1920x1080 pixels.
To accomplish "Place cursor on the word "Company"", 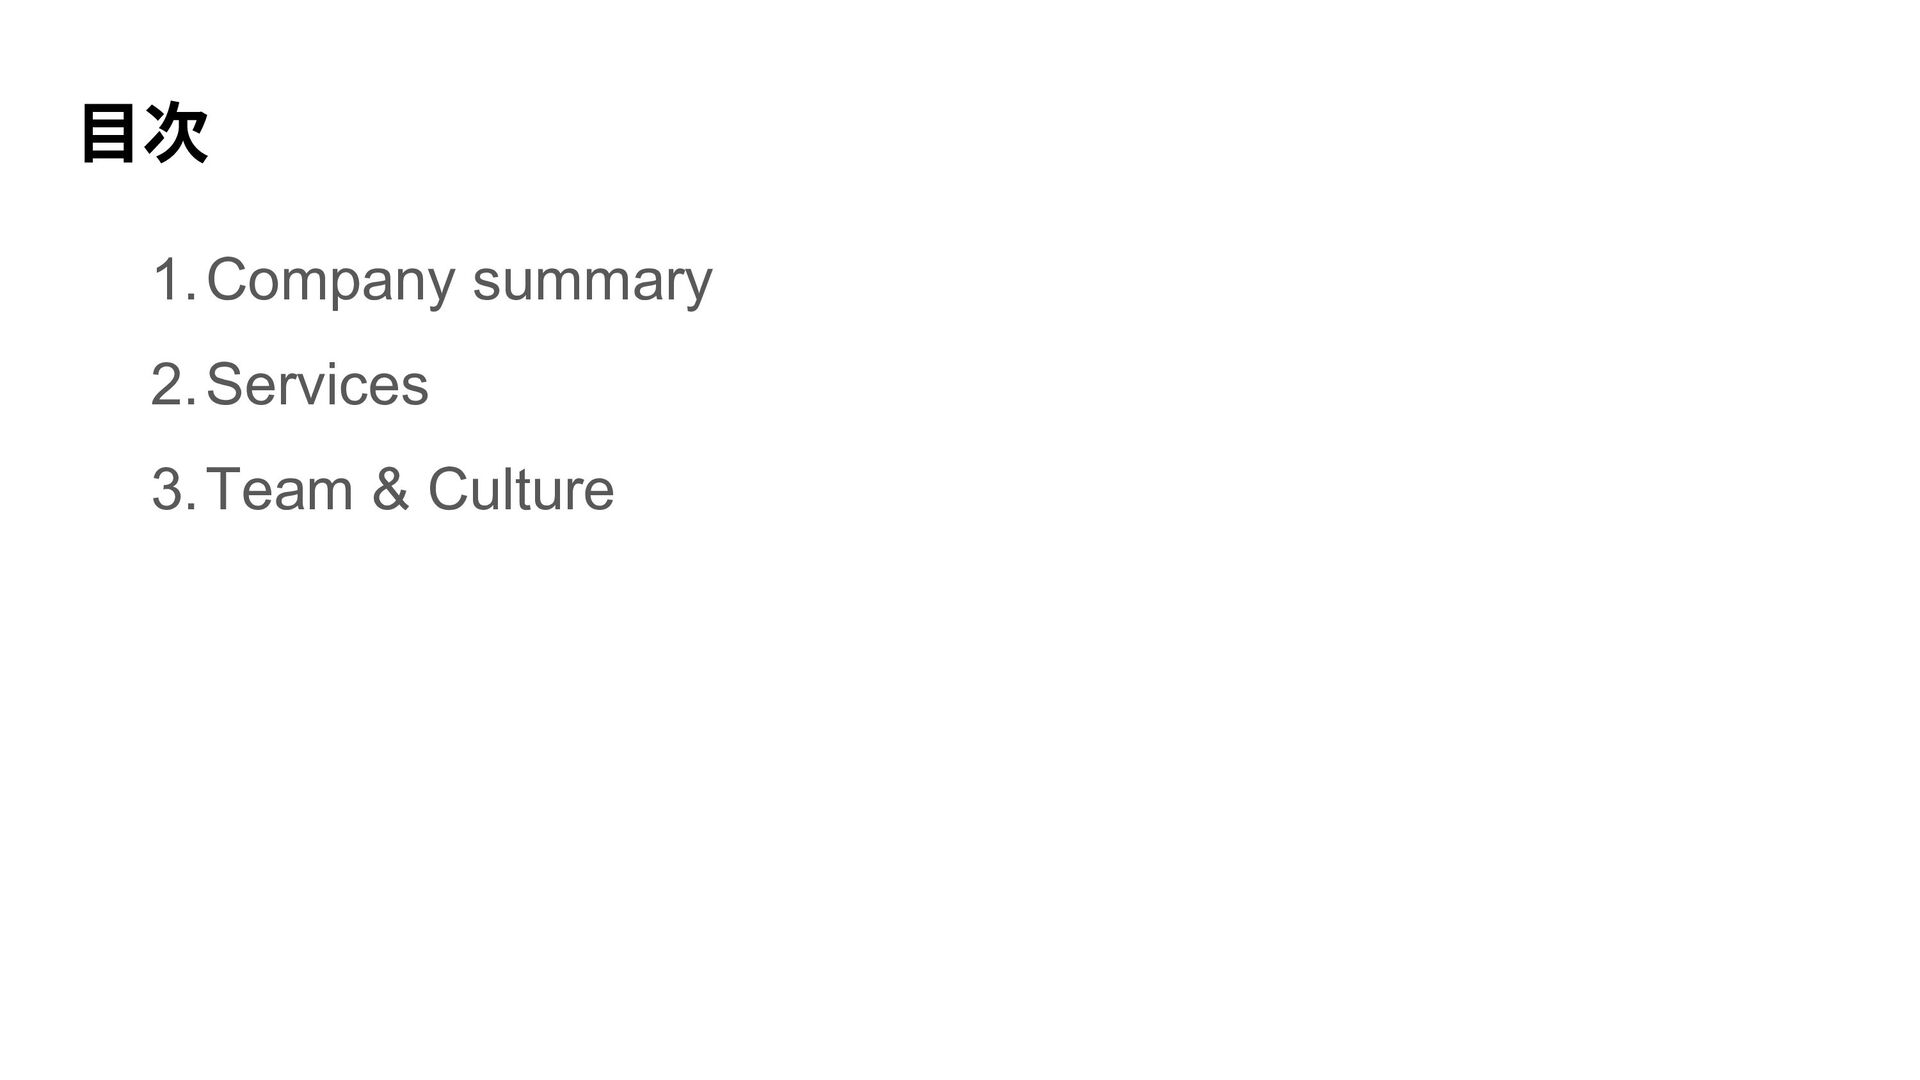I will pyautogui.click(x=331, y=281).
